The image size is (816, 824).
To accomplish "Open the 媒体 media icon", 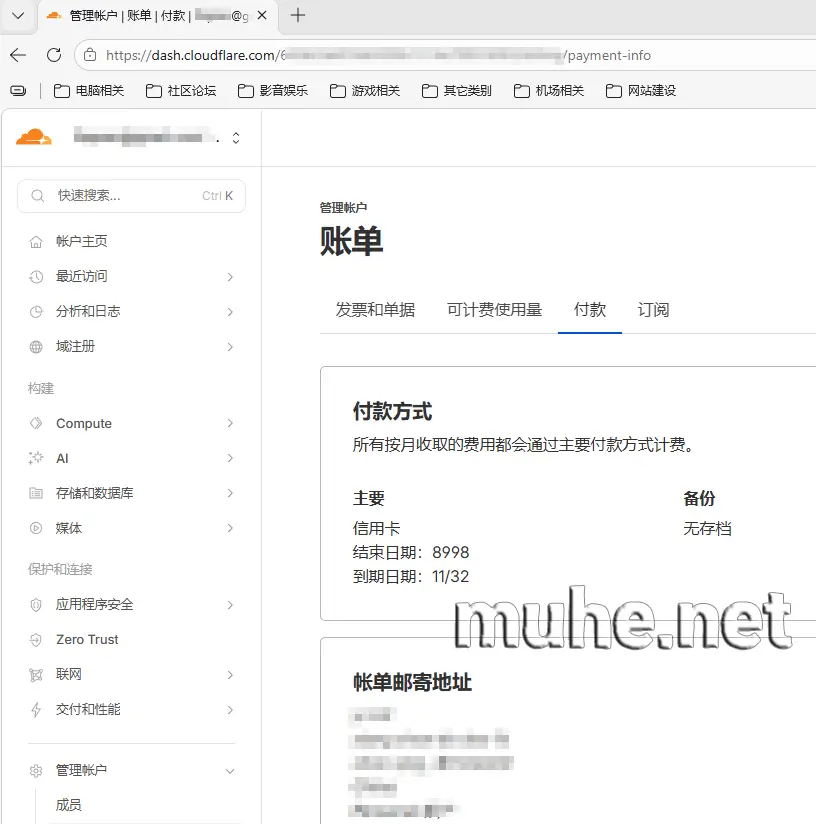I will pyautogui.click(x=33, y=528).
